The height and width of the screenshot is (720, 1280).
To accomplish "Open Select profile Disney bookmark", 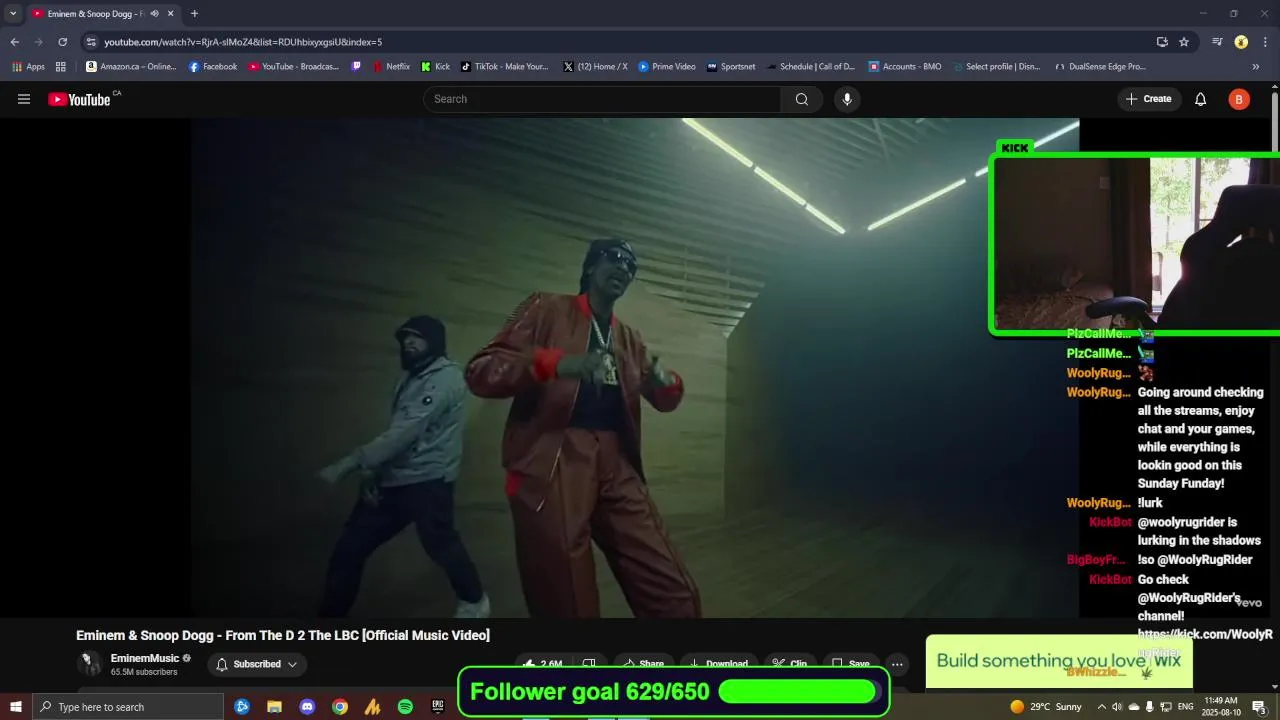I will tap(997, 67).
